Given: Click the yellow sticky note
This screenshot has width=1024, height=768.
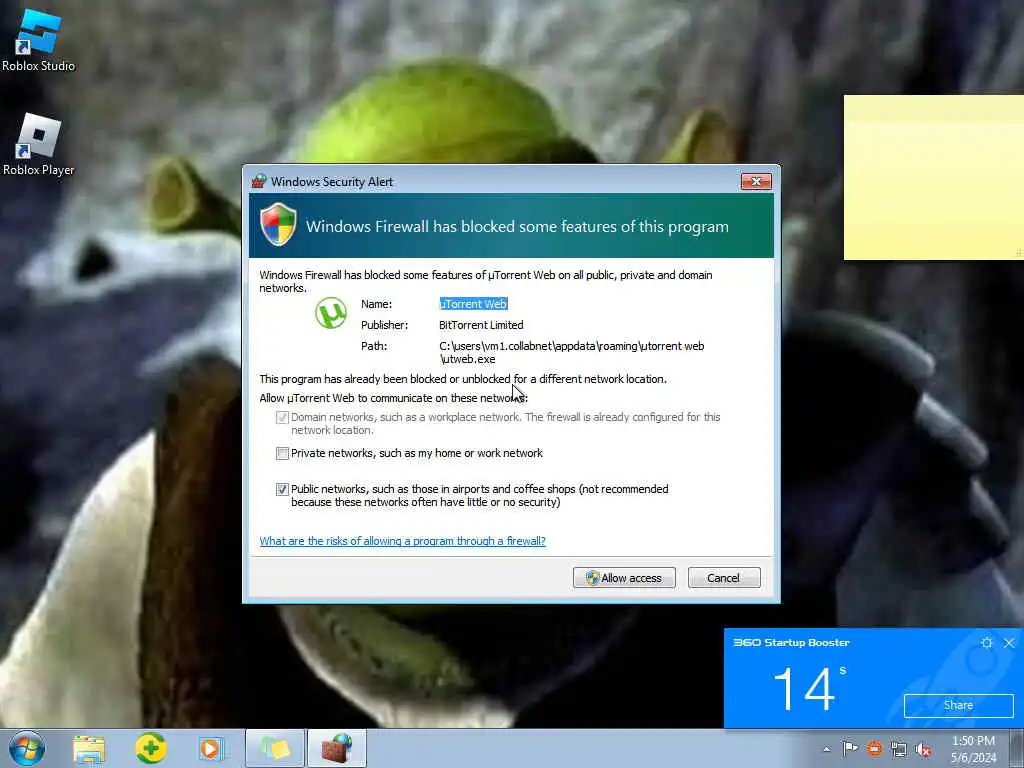Looking at the screenshot, I should coord(933,177).
